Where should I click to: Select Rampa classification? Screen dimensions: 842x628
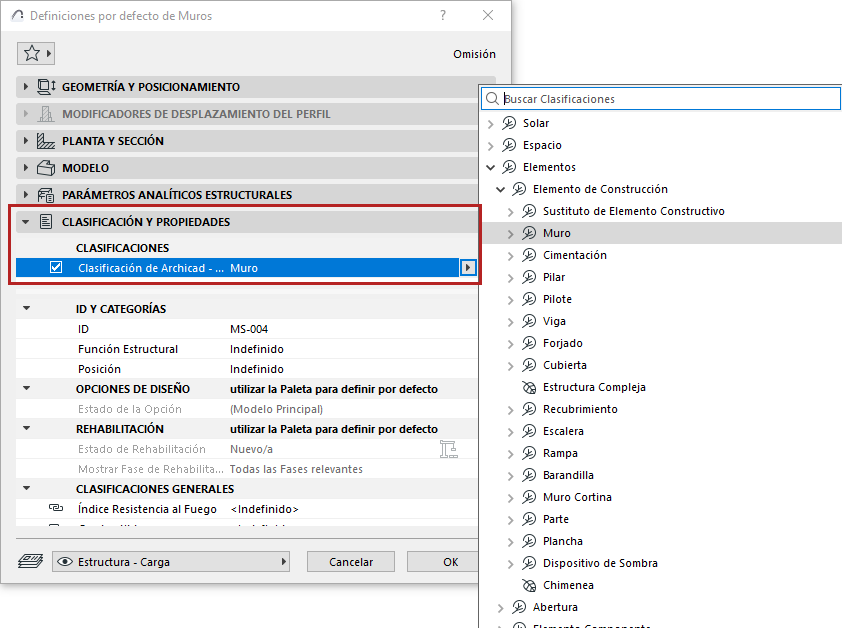click(x=560, y=453)
